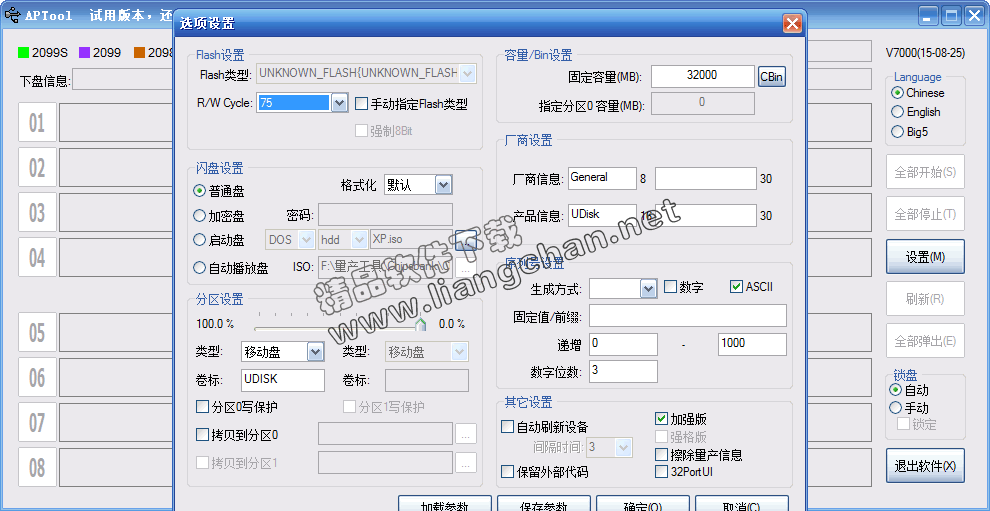The image size is (990, 511).
Task: Click the first 卷标 field containing UDISK
Action: click(283, 380)
